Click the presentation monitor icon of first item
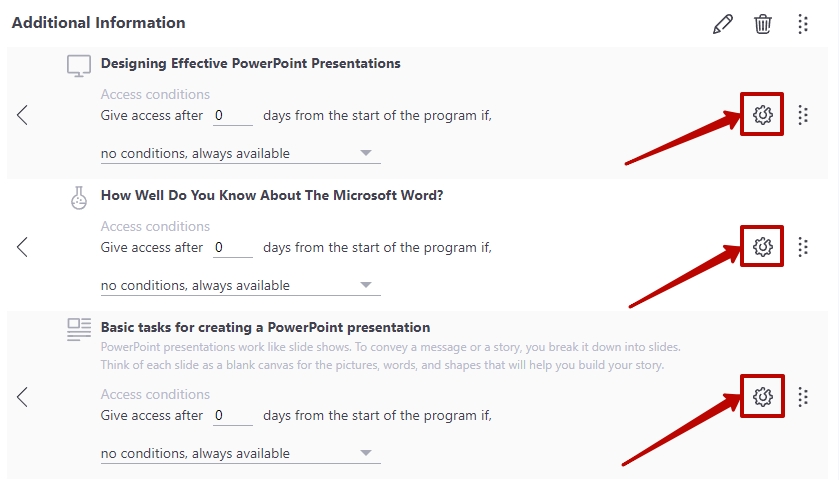This screenshot has height=480, width=839. (x=79, y=66)
